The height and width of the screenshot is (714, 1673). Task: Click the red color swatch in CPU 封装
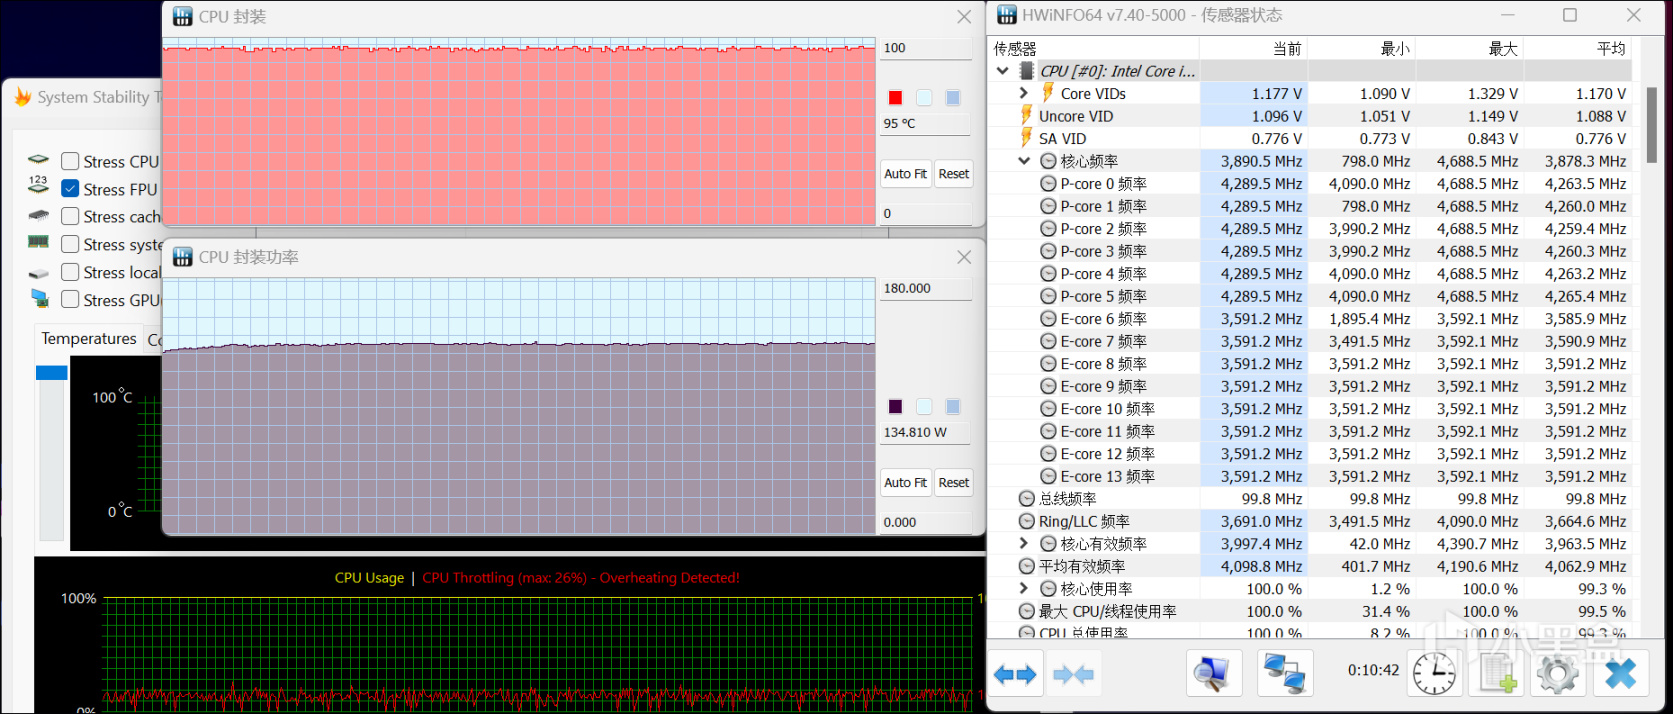[895, 97]
